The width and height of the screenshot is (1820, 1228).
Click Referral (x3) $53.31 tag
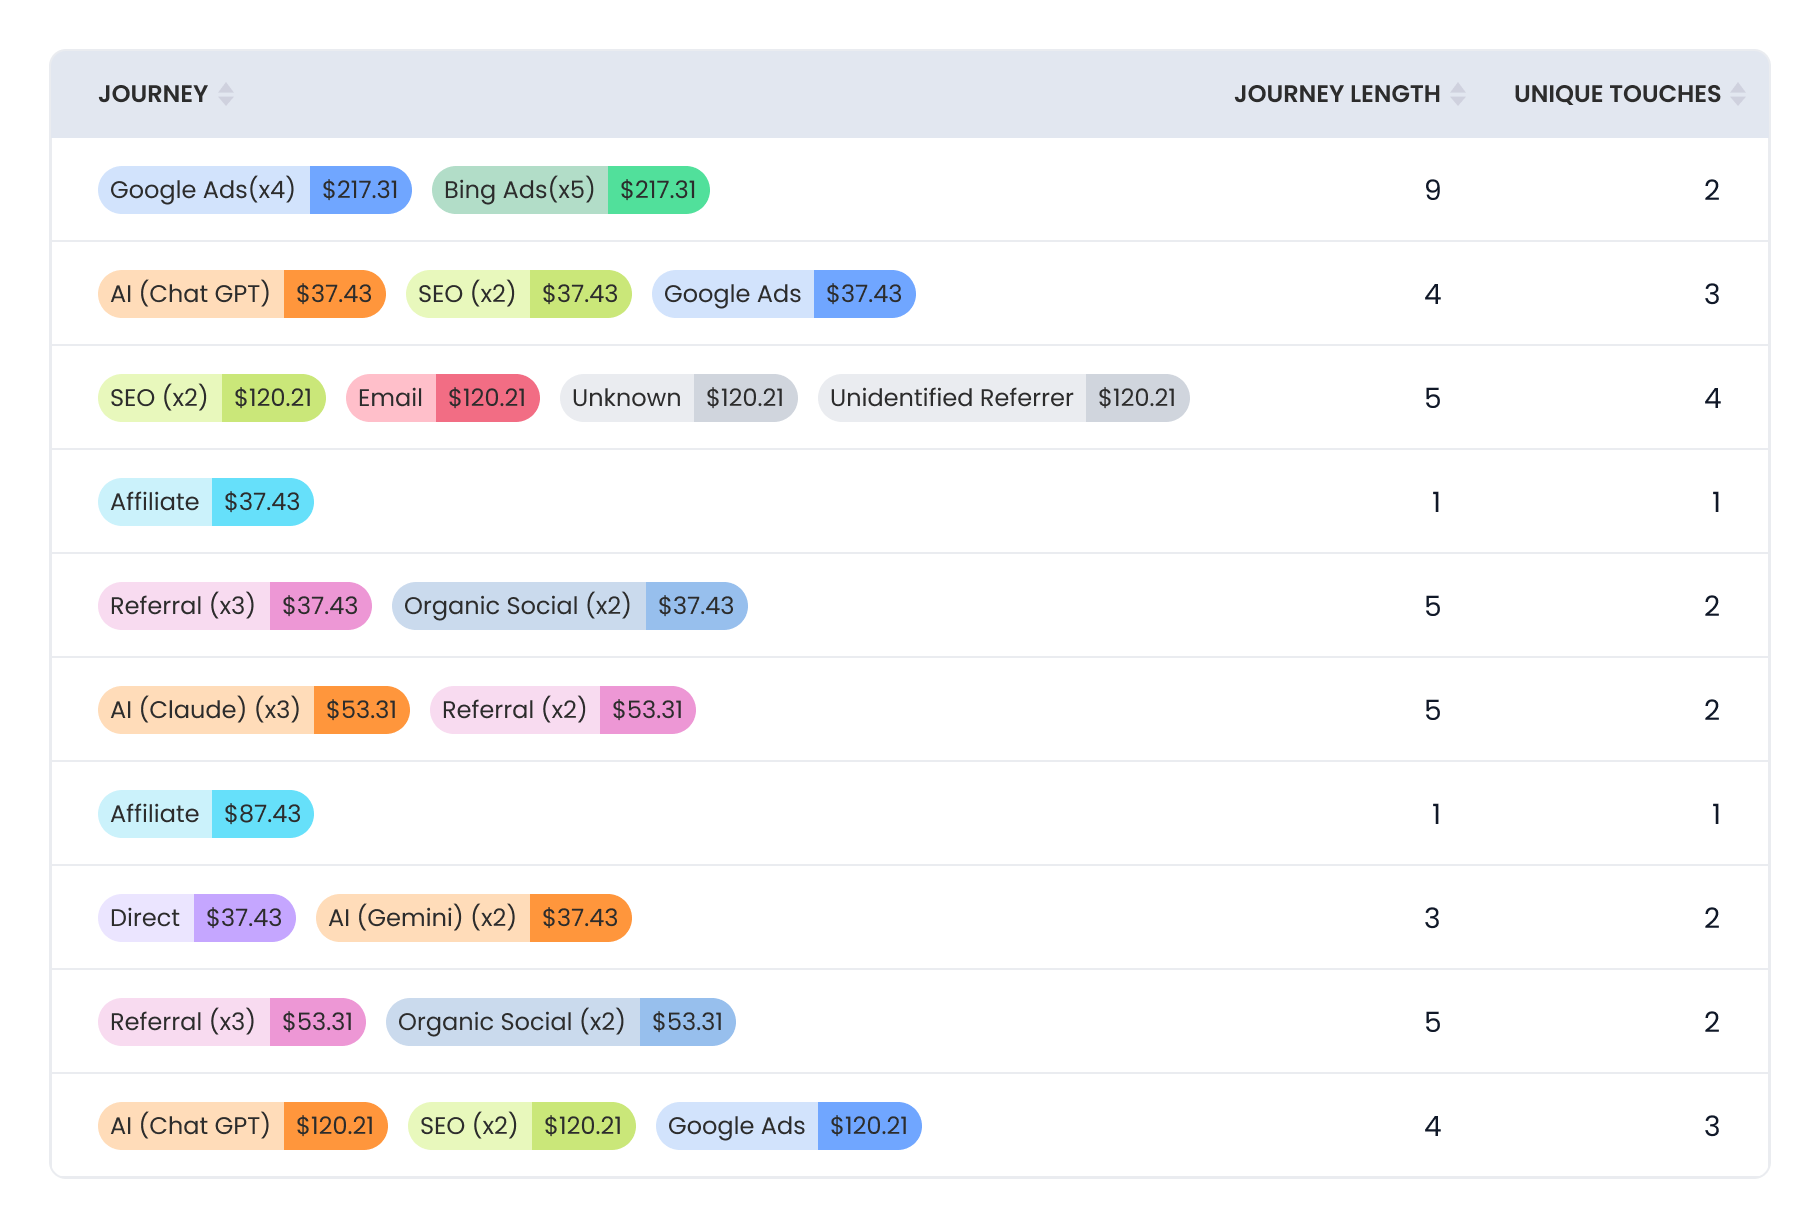click(232, 1022)
